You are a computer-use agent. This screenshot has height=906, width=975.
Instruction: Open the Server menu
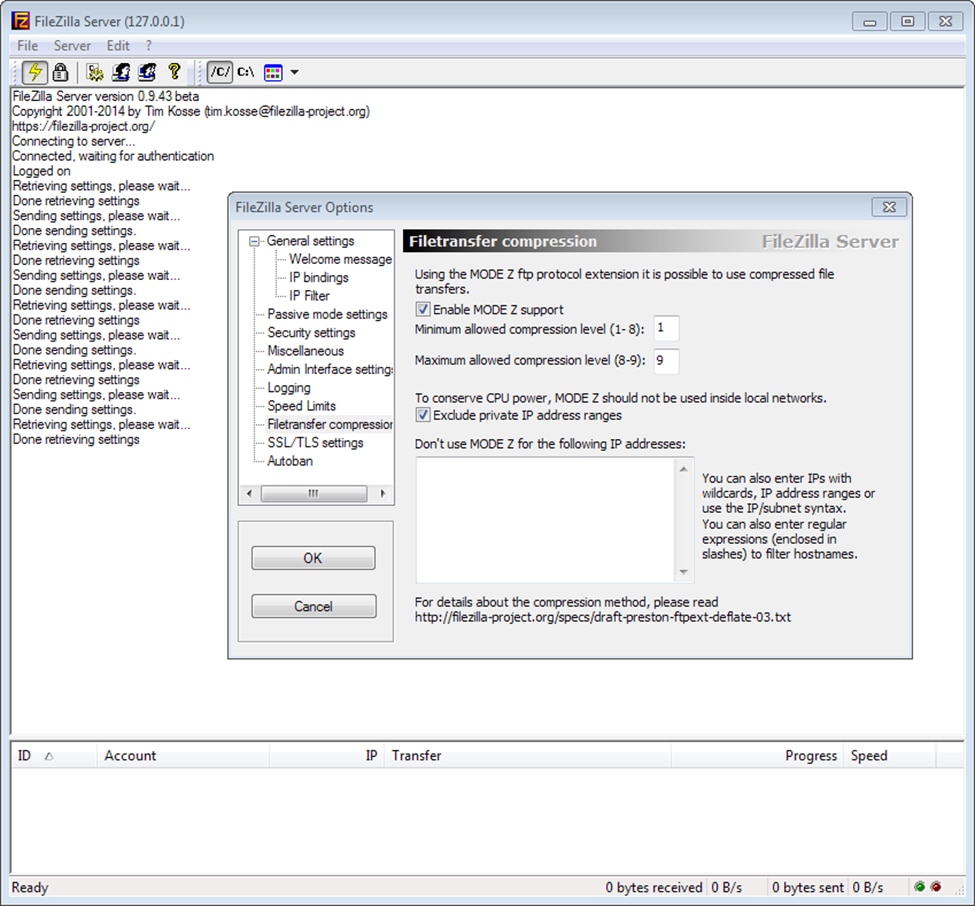click(x=72, y=46)
